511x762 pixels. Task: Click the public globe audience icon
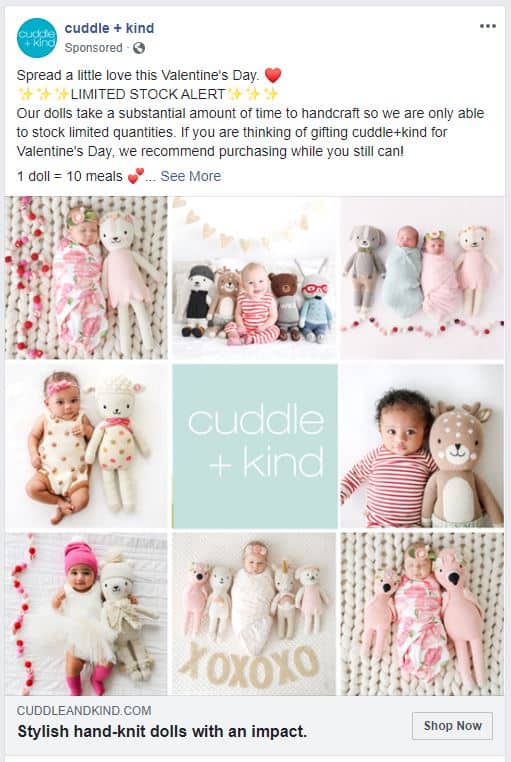(138, 48)
